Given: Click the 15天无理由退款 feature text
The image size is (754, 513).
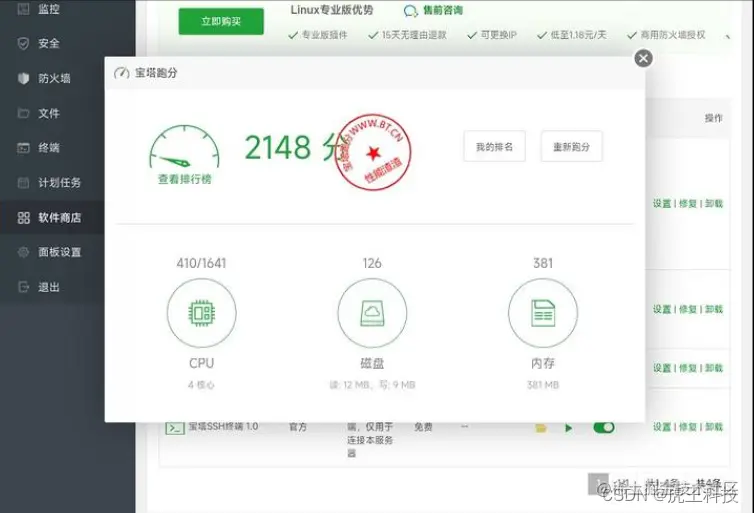Looking at the screenshot, I should pyautogui.click(x=414, y=35).
